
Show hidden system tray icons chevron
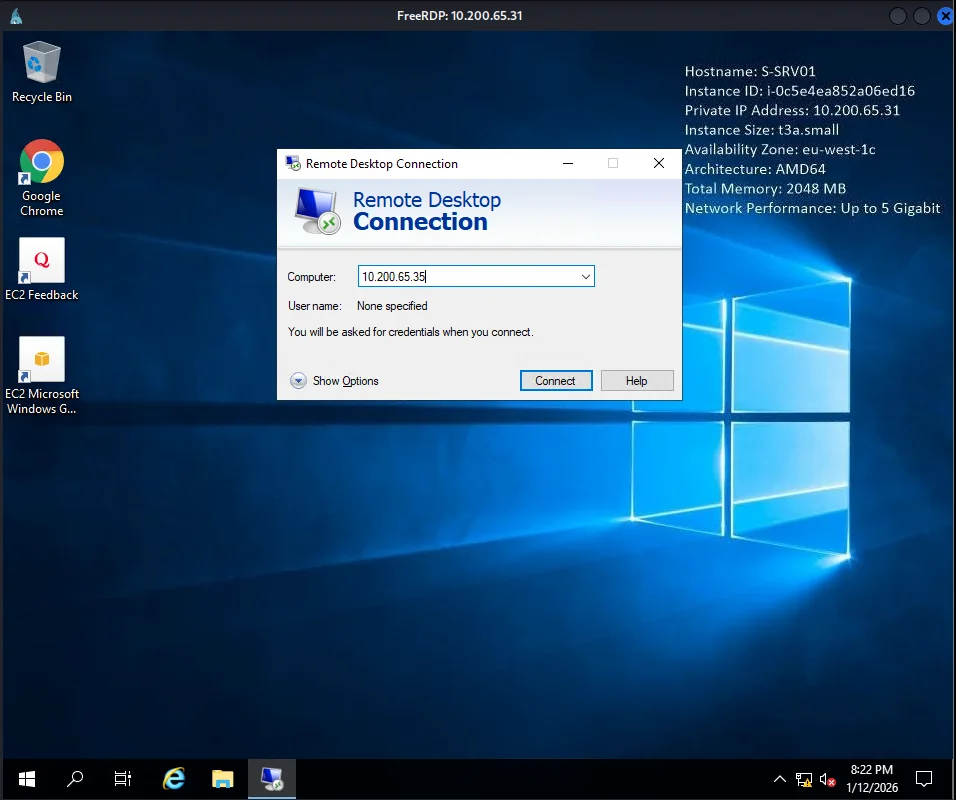[780, 779]
